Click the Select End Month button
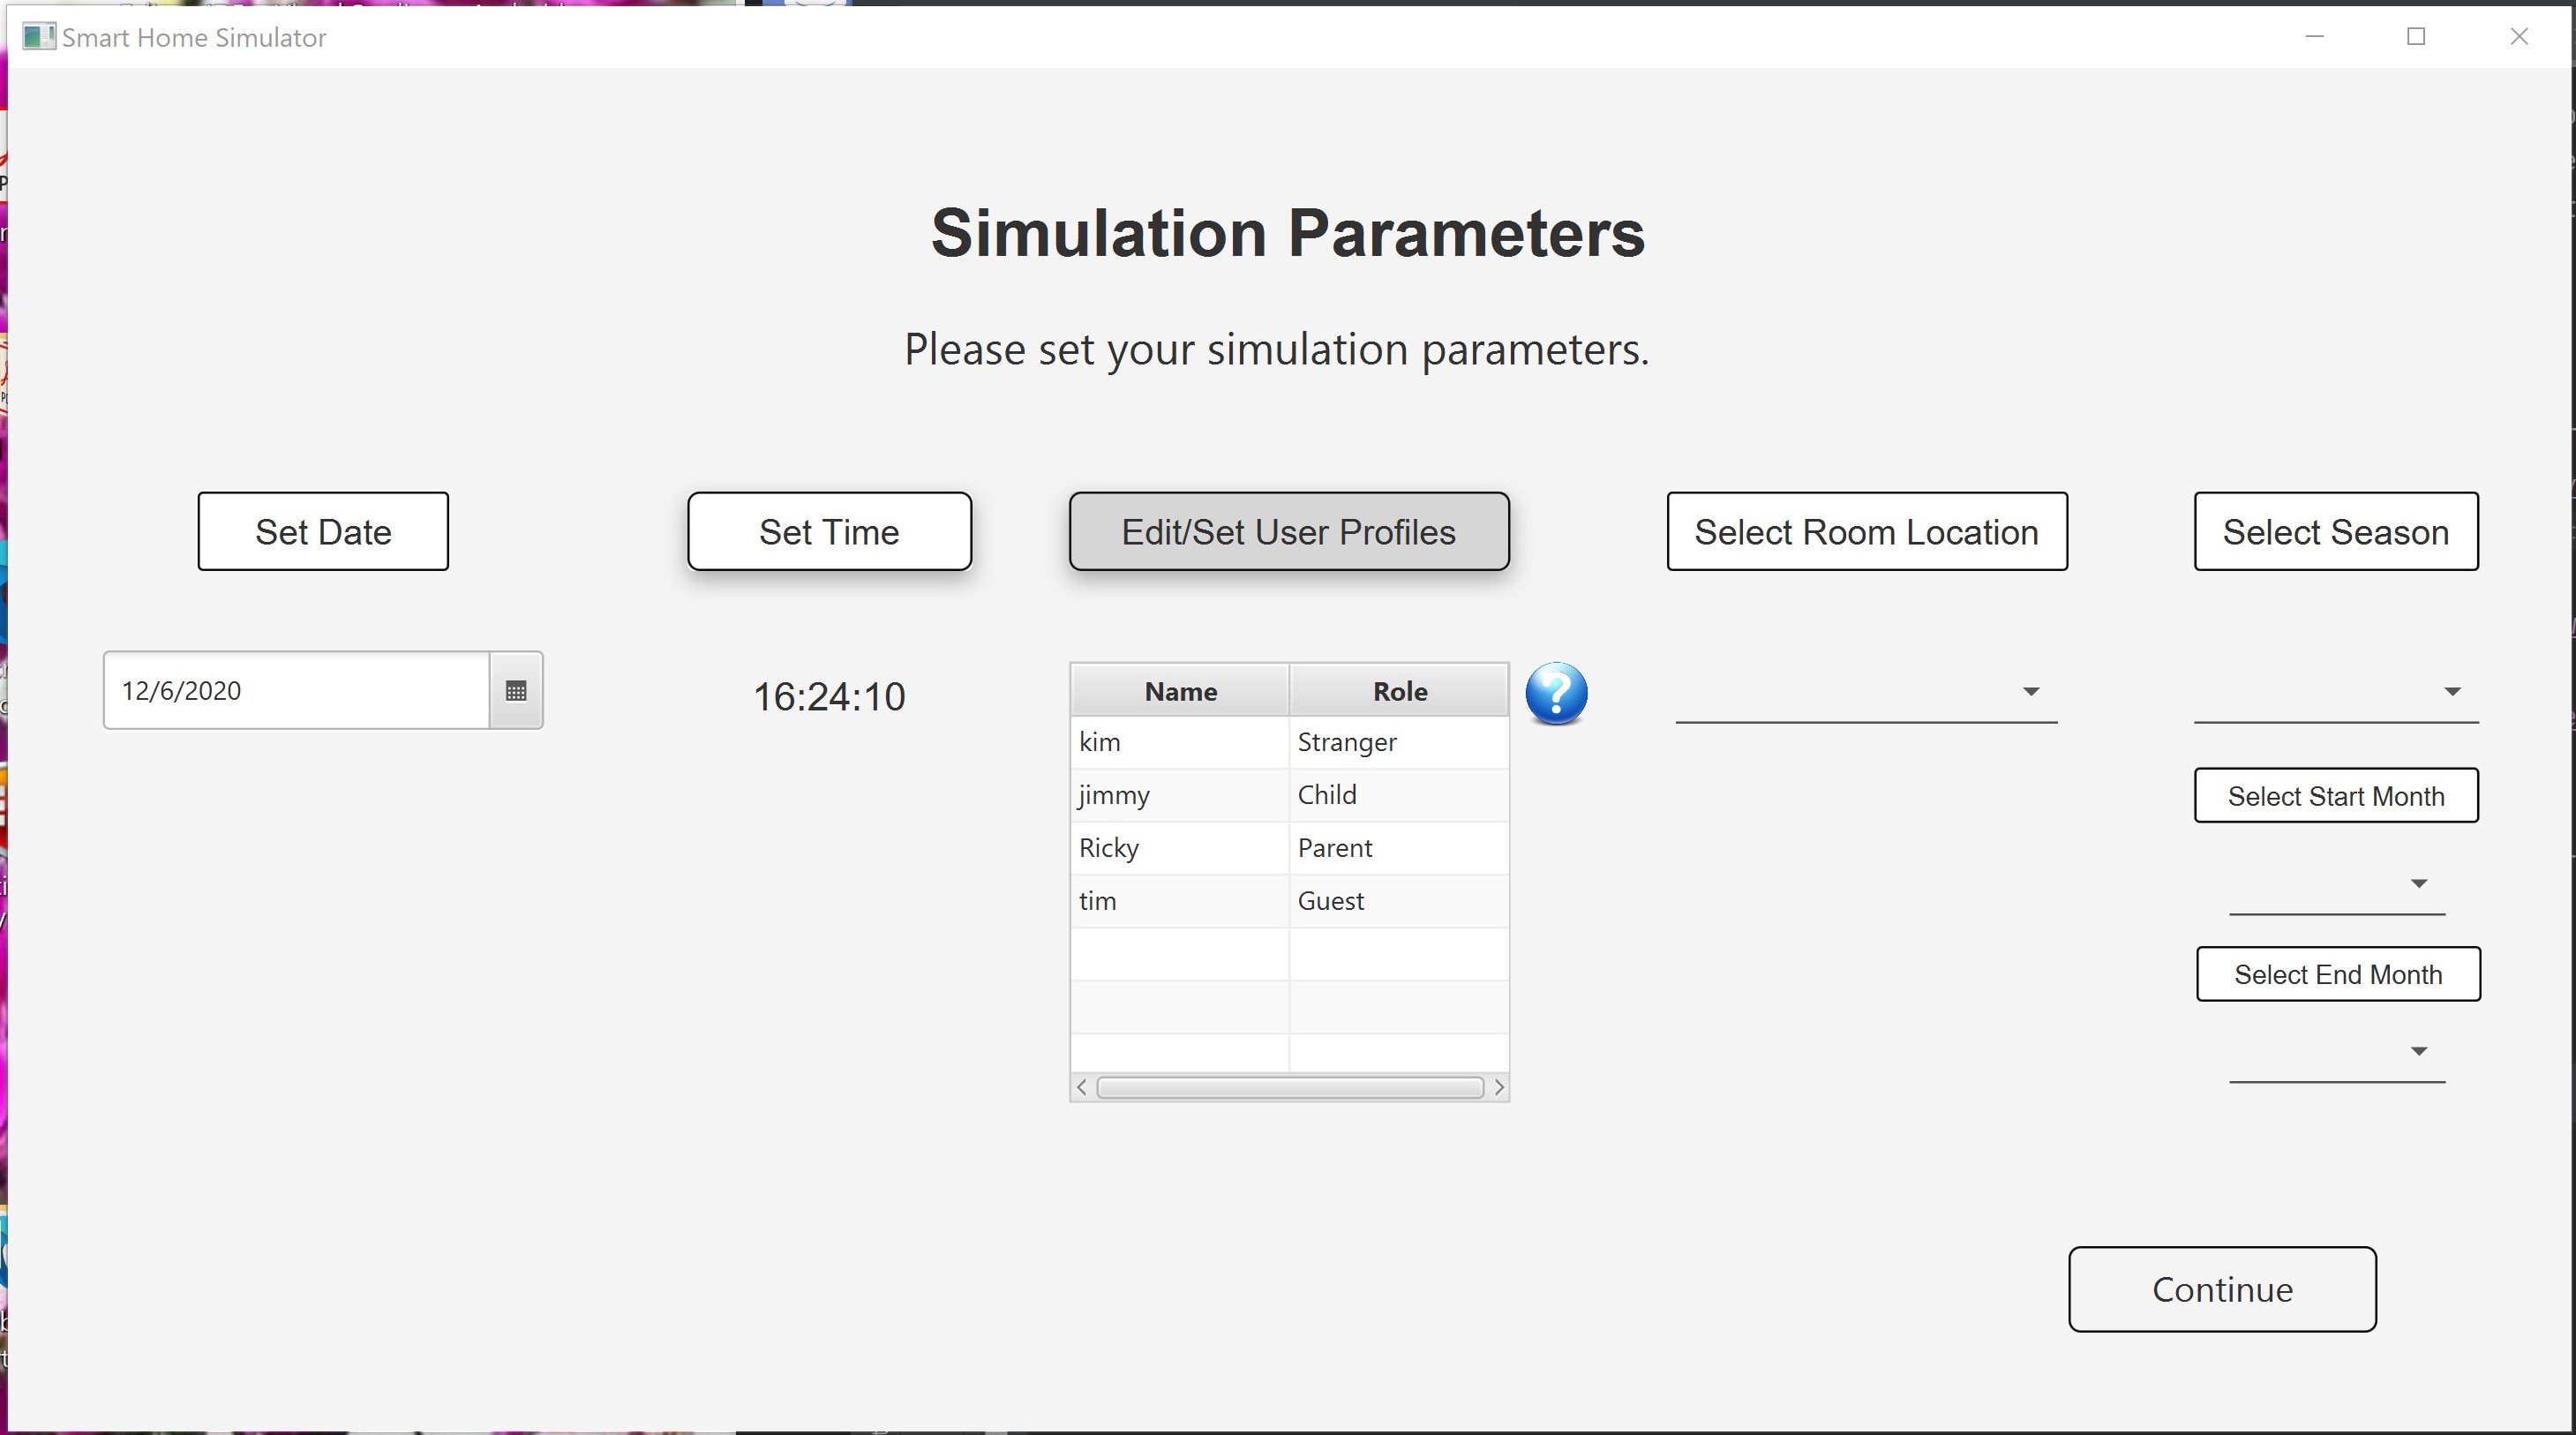The height and width of the screenshot is (1435, 2576). pyautogui.click(x=2337, y=974)
